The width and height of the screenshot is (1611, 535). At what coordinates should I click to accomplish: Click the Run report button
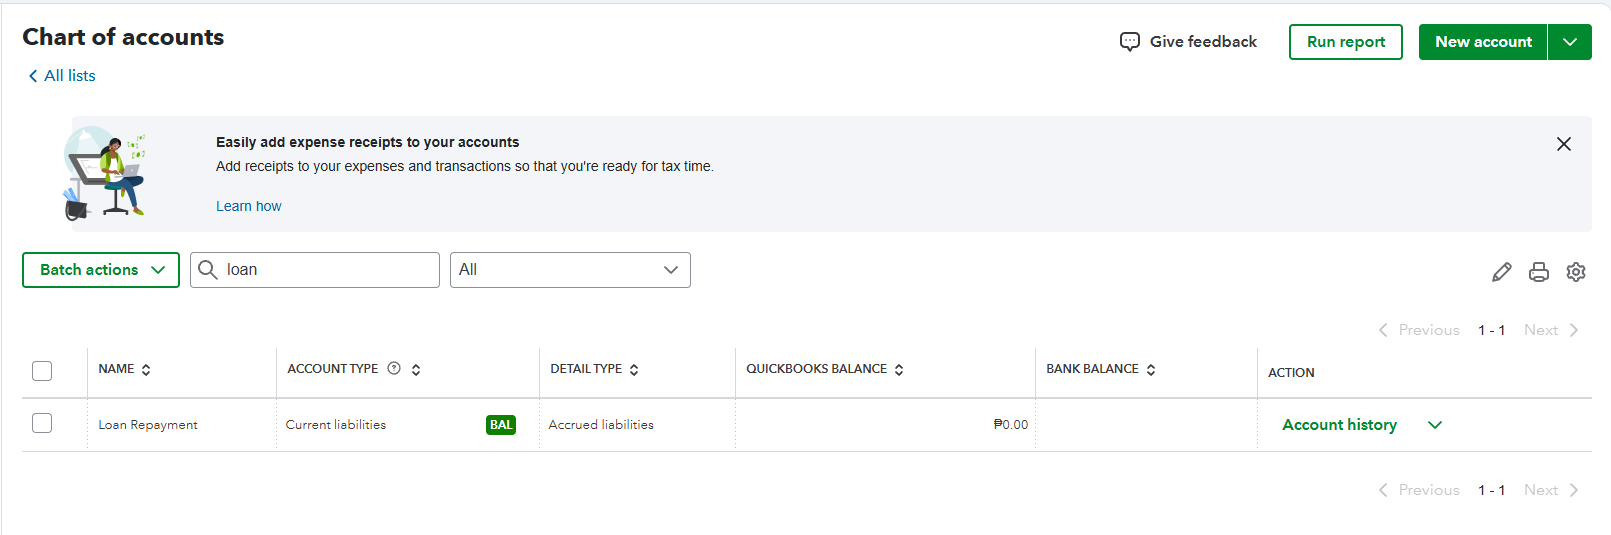[1346, 42]
